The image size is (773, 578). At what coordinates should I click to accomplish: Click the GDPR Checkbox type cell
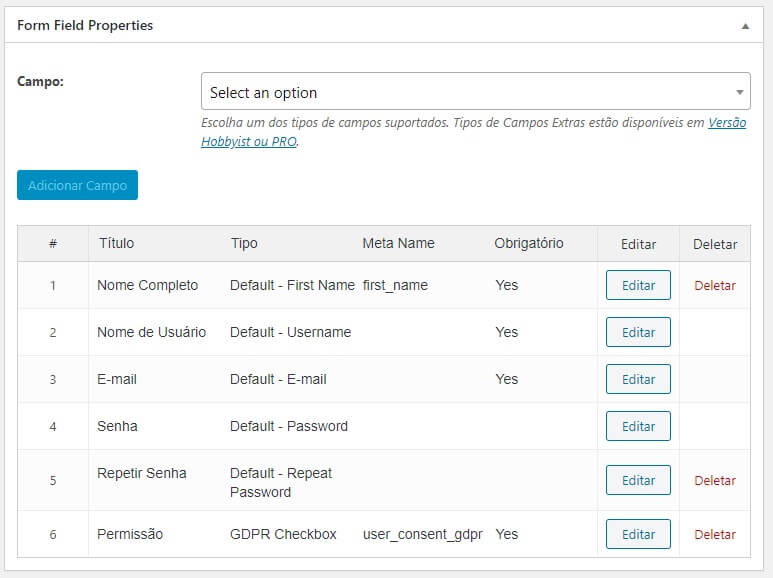pos(283,534)
